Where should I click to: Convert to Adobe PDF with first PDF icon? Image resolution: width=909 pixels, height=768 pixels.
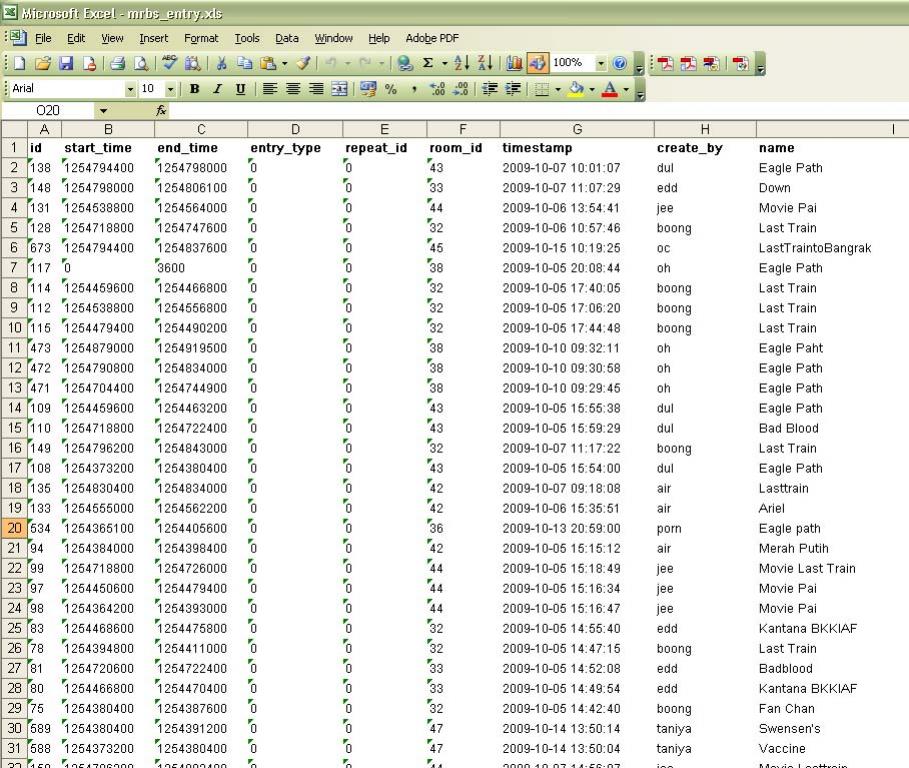tap(666, 64)
